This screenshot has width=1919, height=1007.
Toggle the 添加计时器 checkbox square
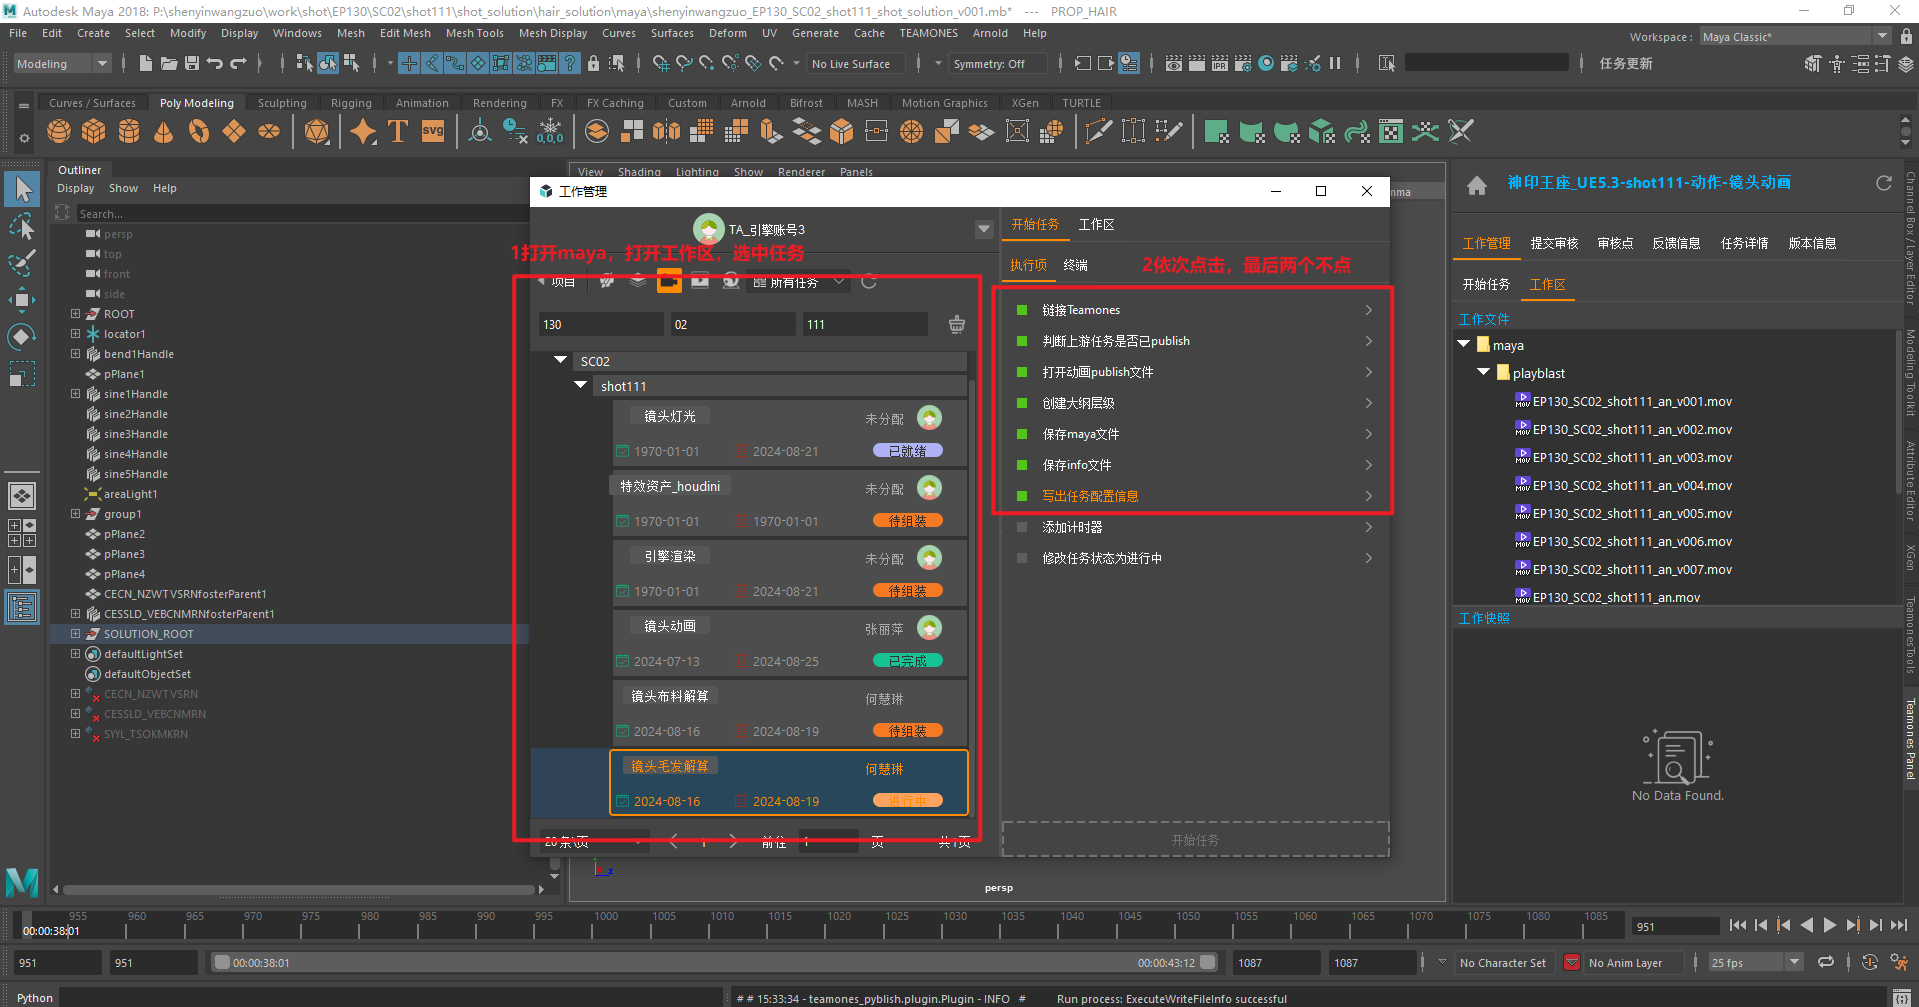(1021, 527)
